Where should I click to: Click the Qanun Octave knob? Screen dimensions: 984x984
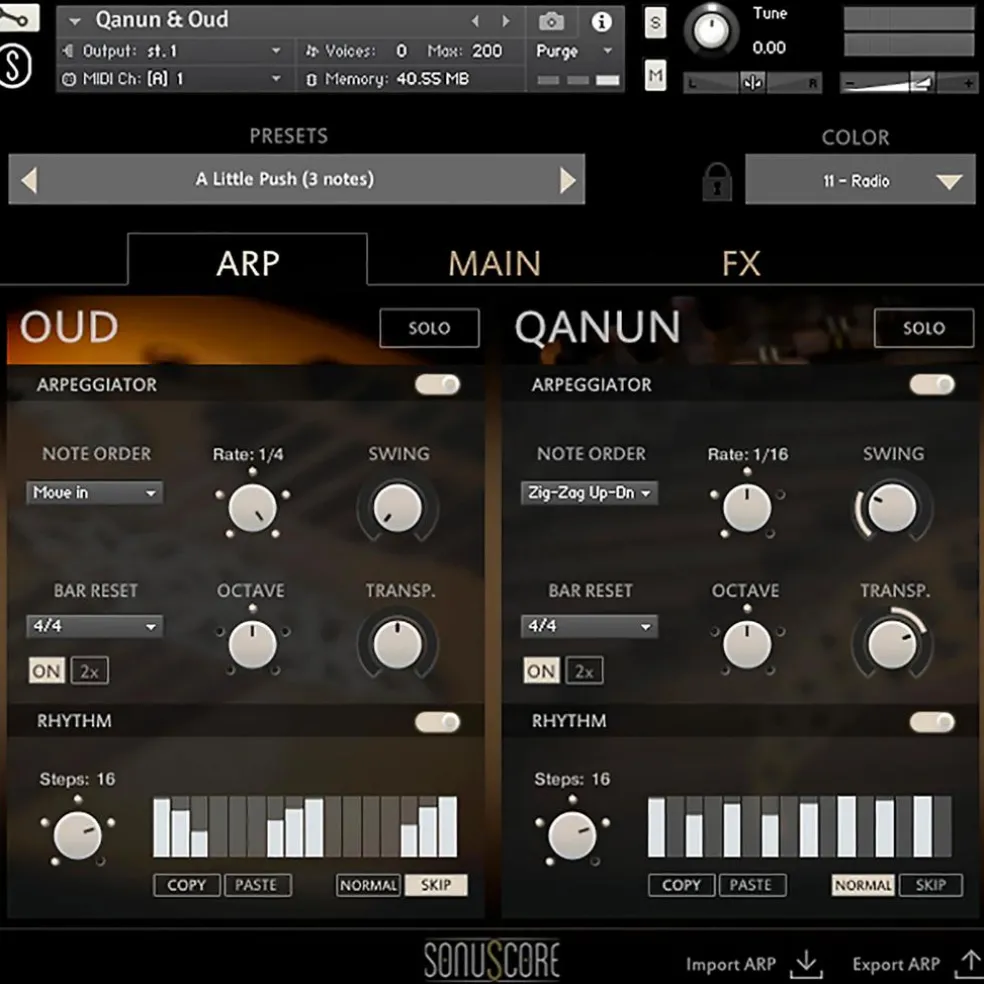747,644
